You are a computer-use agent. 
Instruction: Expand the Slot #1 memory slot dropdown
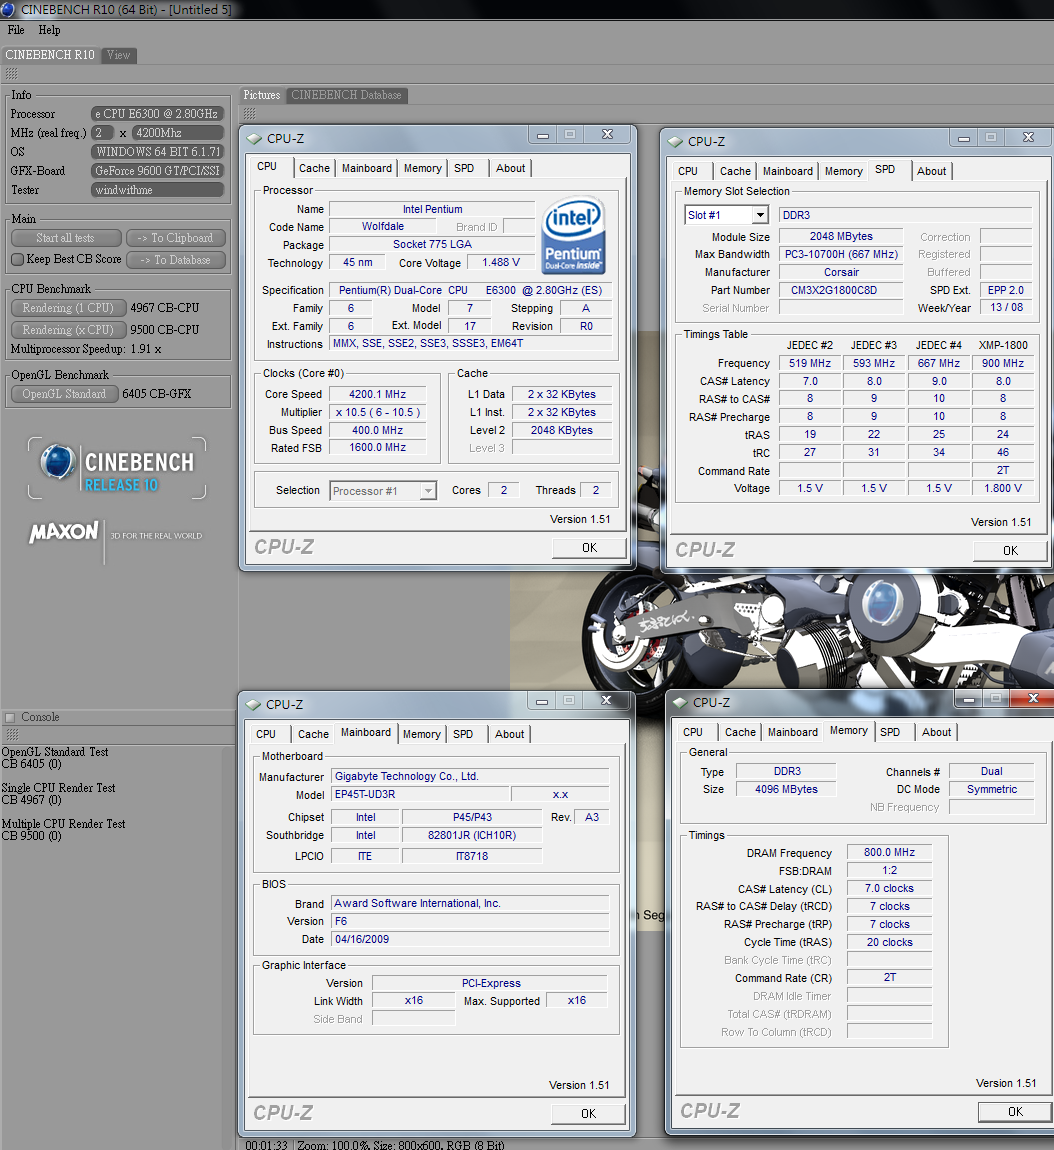click(761, 215)
